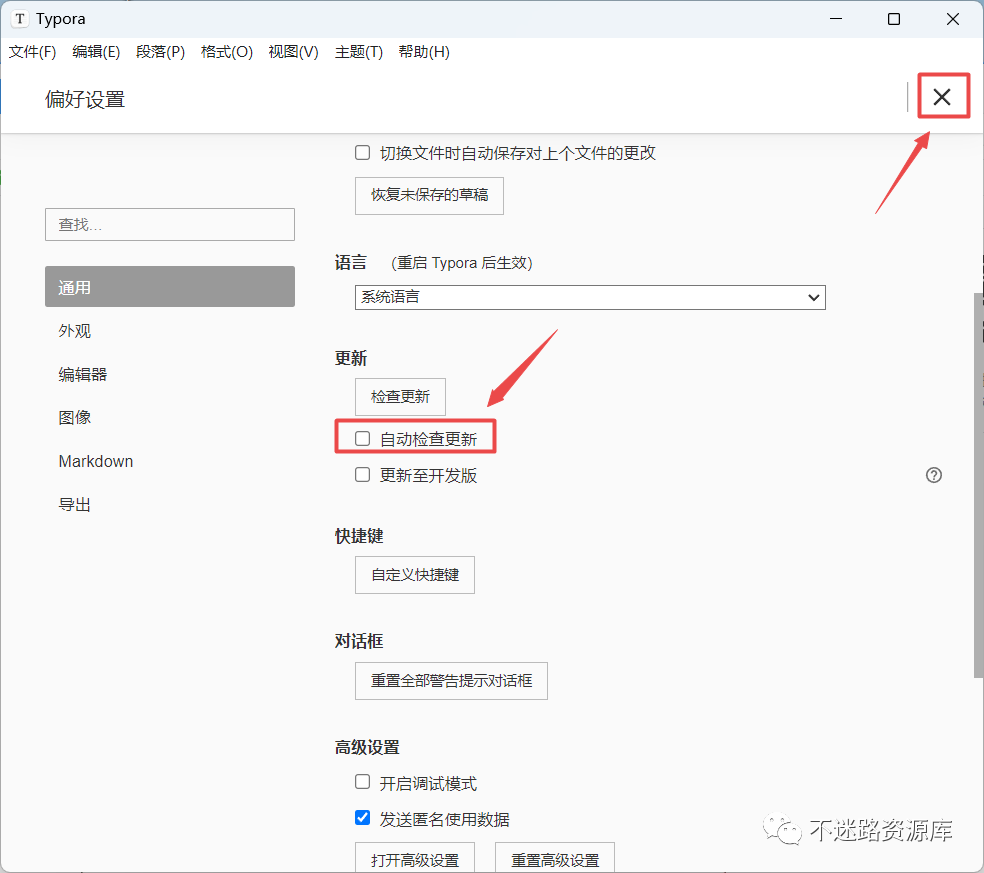The image size is (984, 873).
Task: Open the 编辑(E) menu
Action: [x=96, y=52]
